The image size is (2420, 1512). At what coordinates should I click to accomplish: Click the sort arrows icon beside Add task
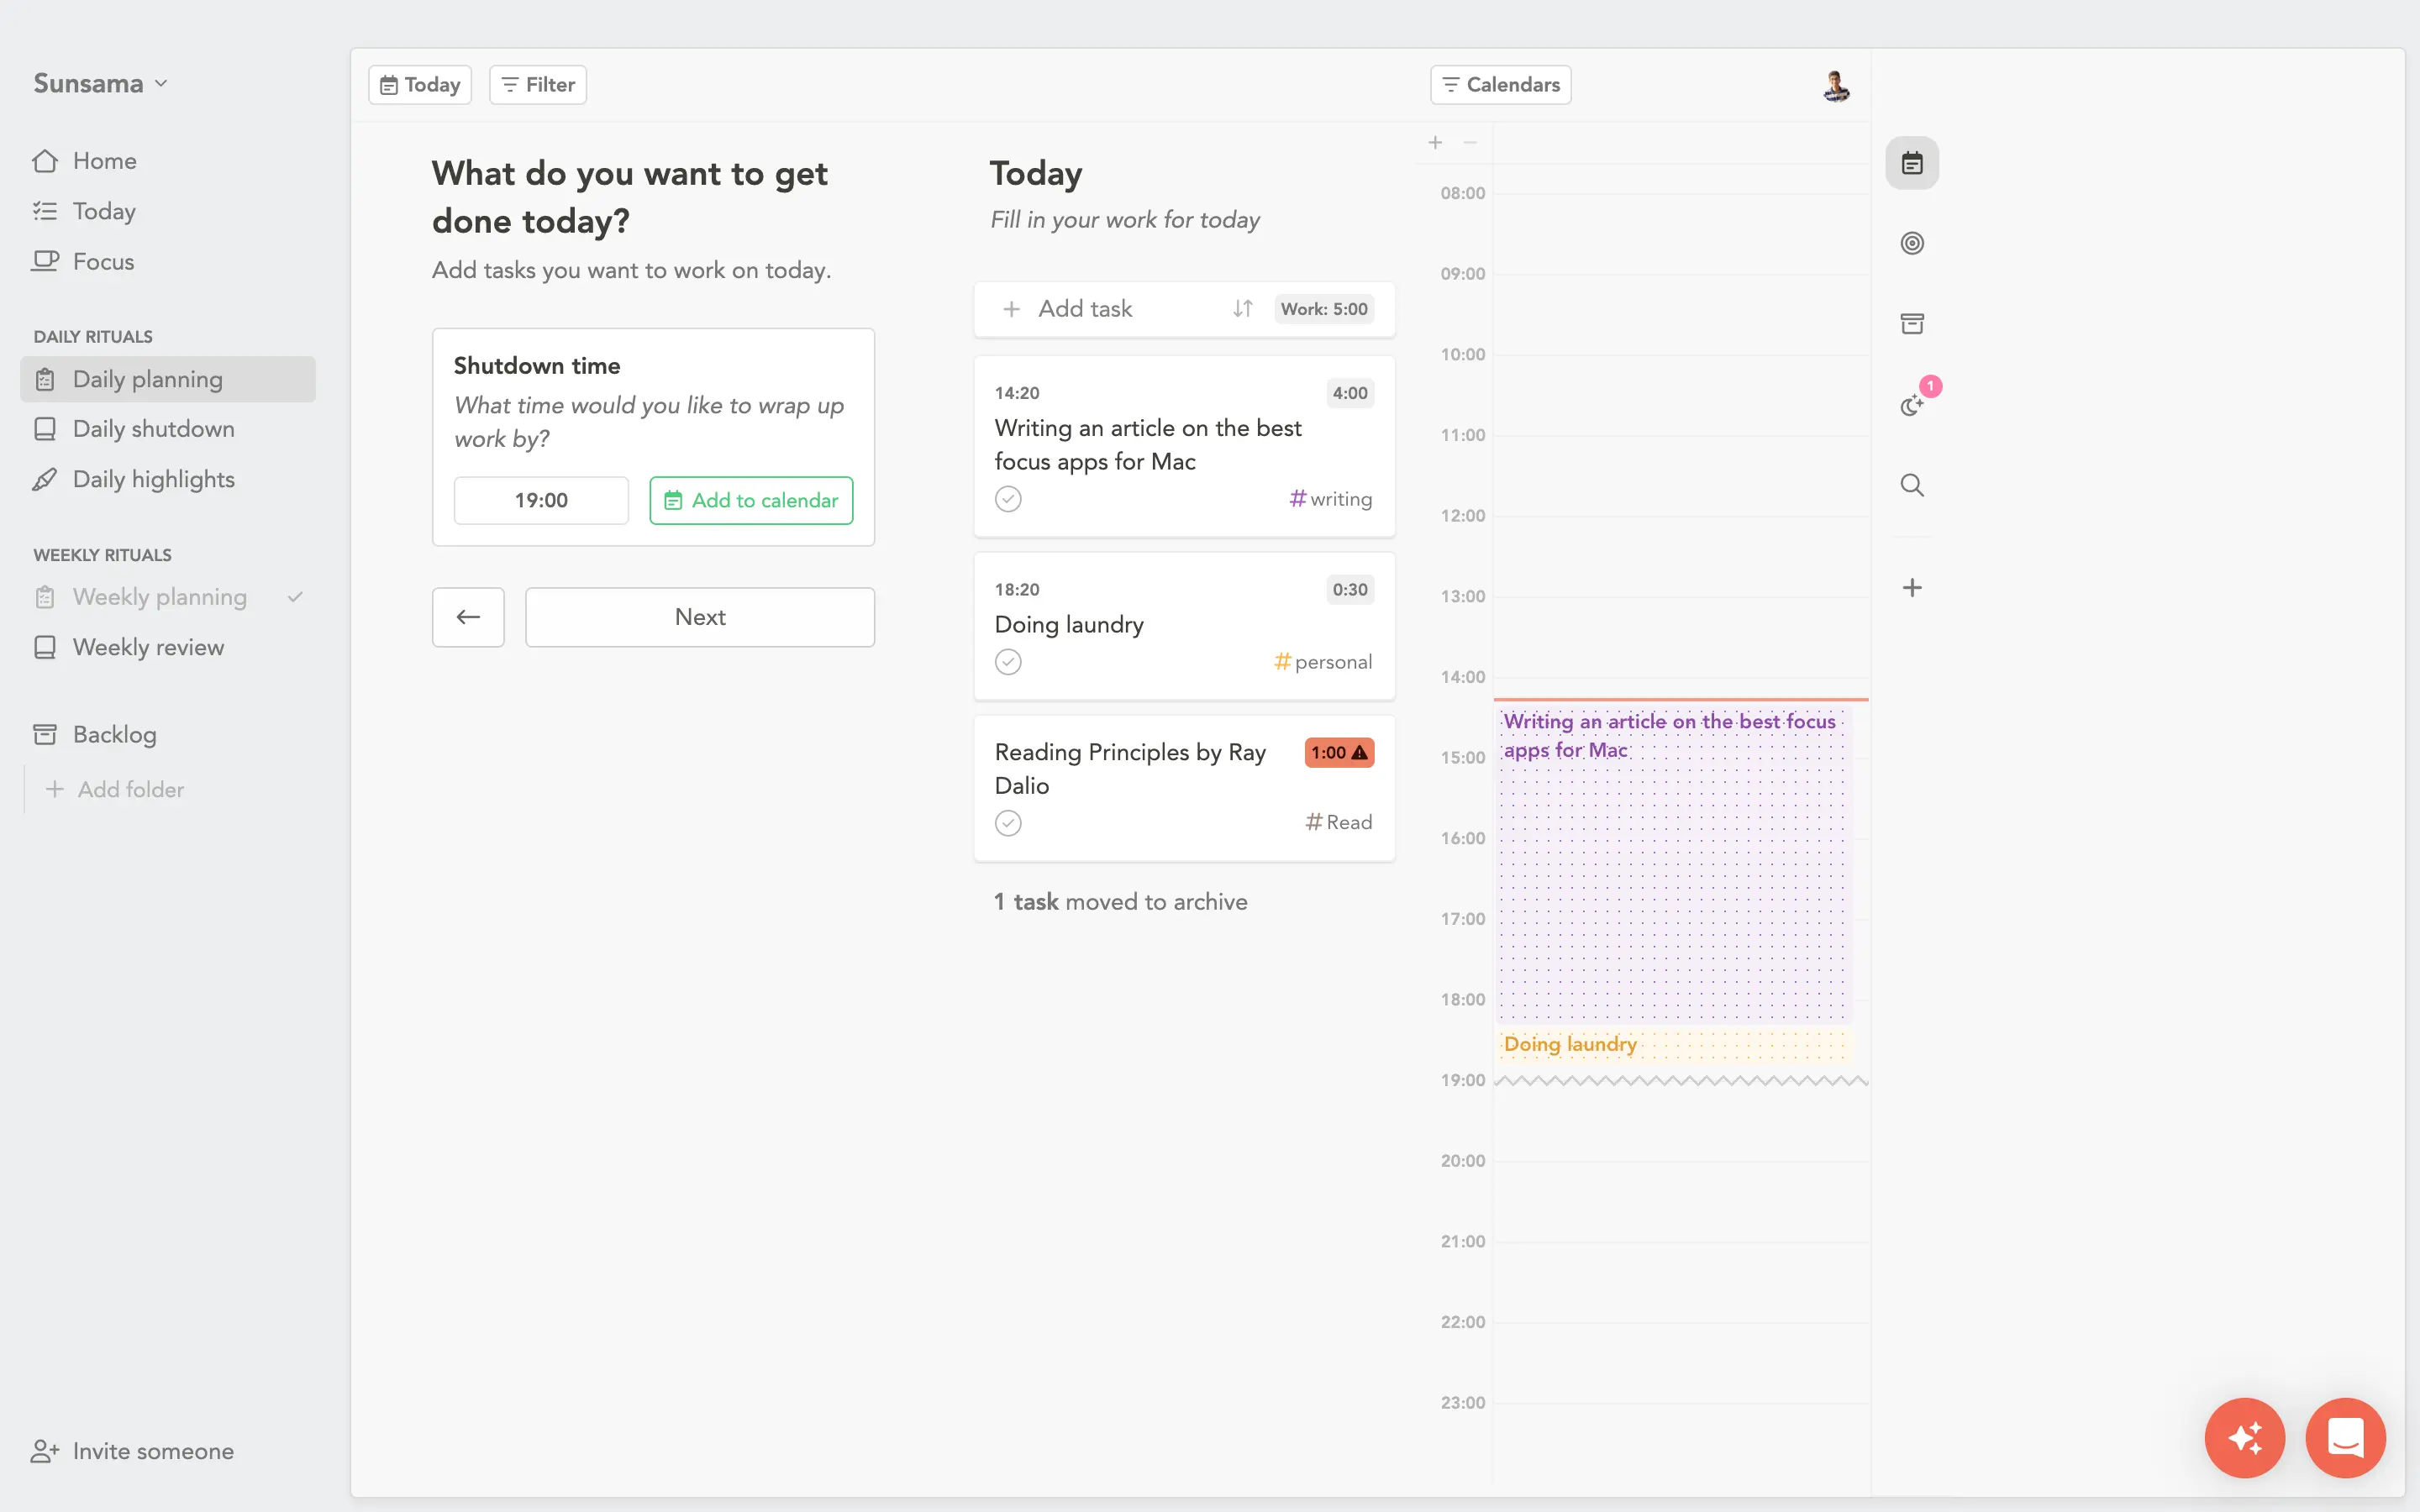1242,309
